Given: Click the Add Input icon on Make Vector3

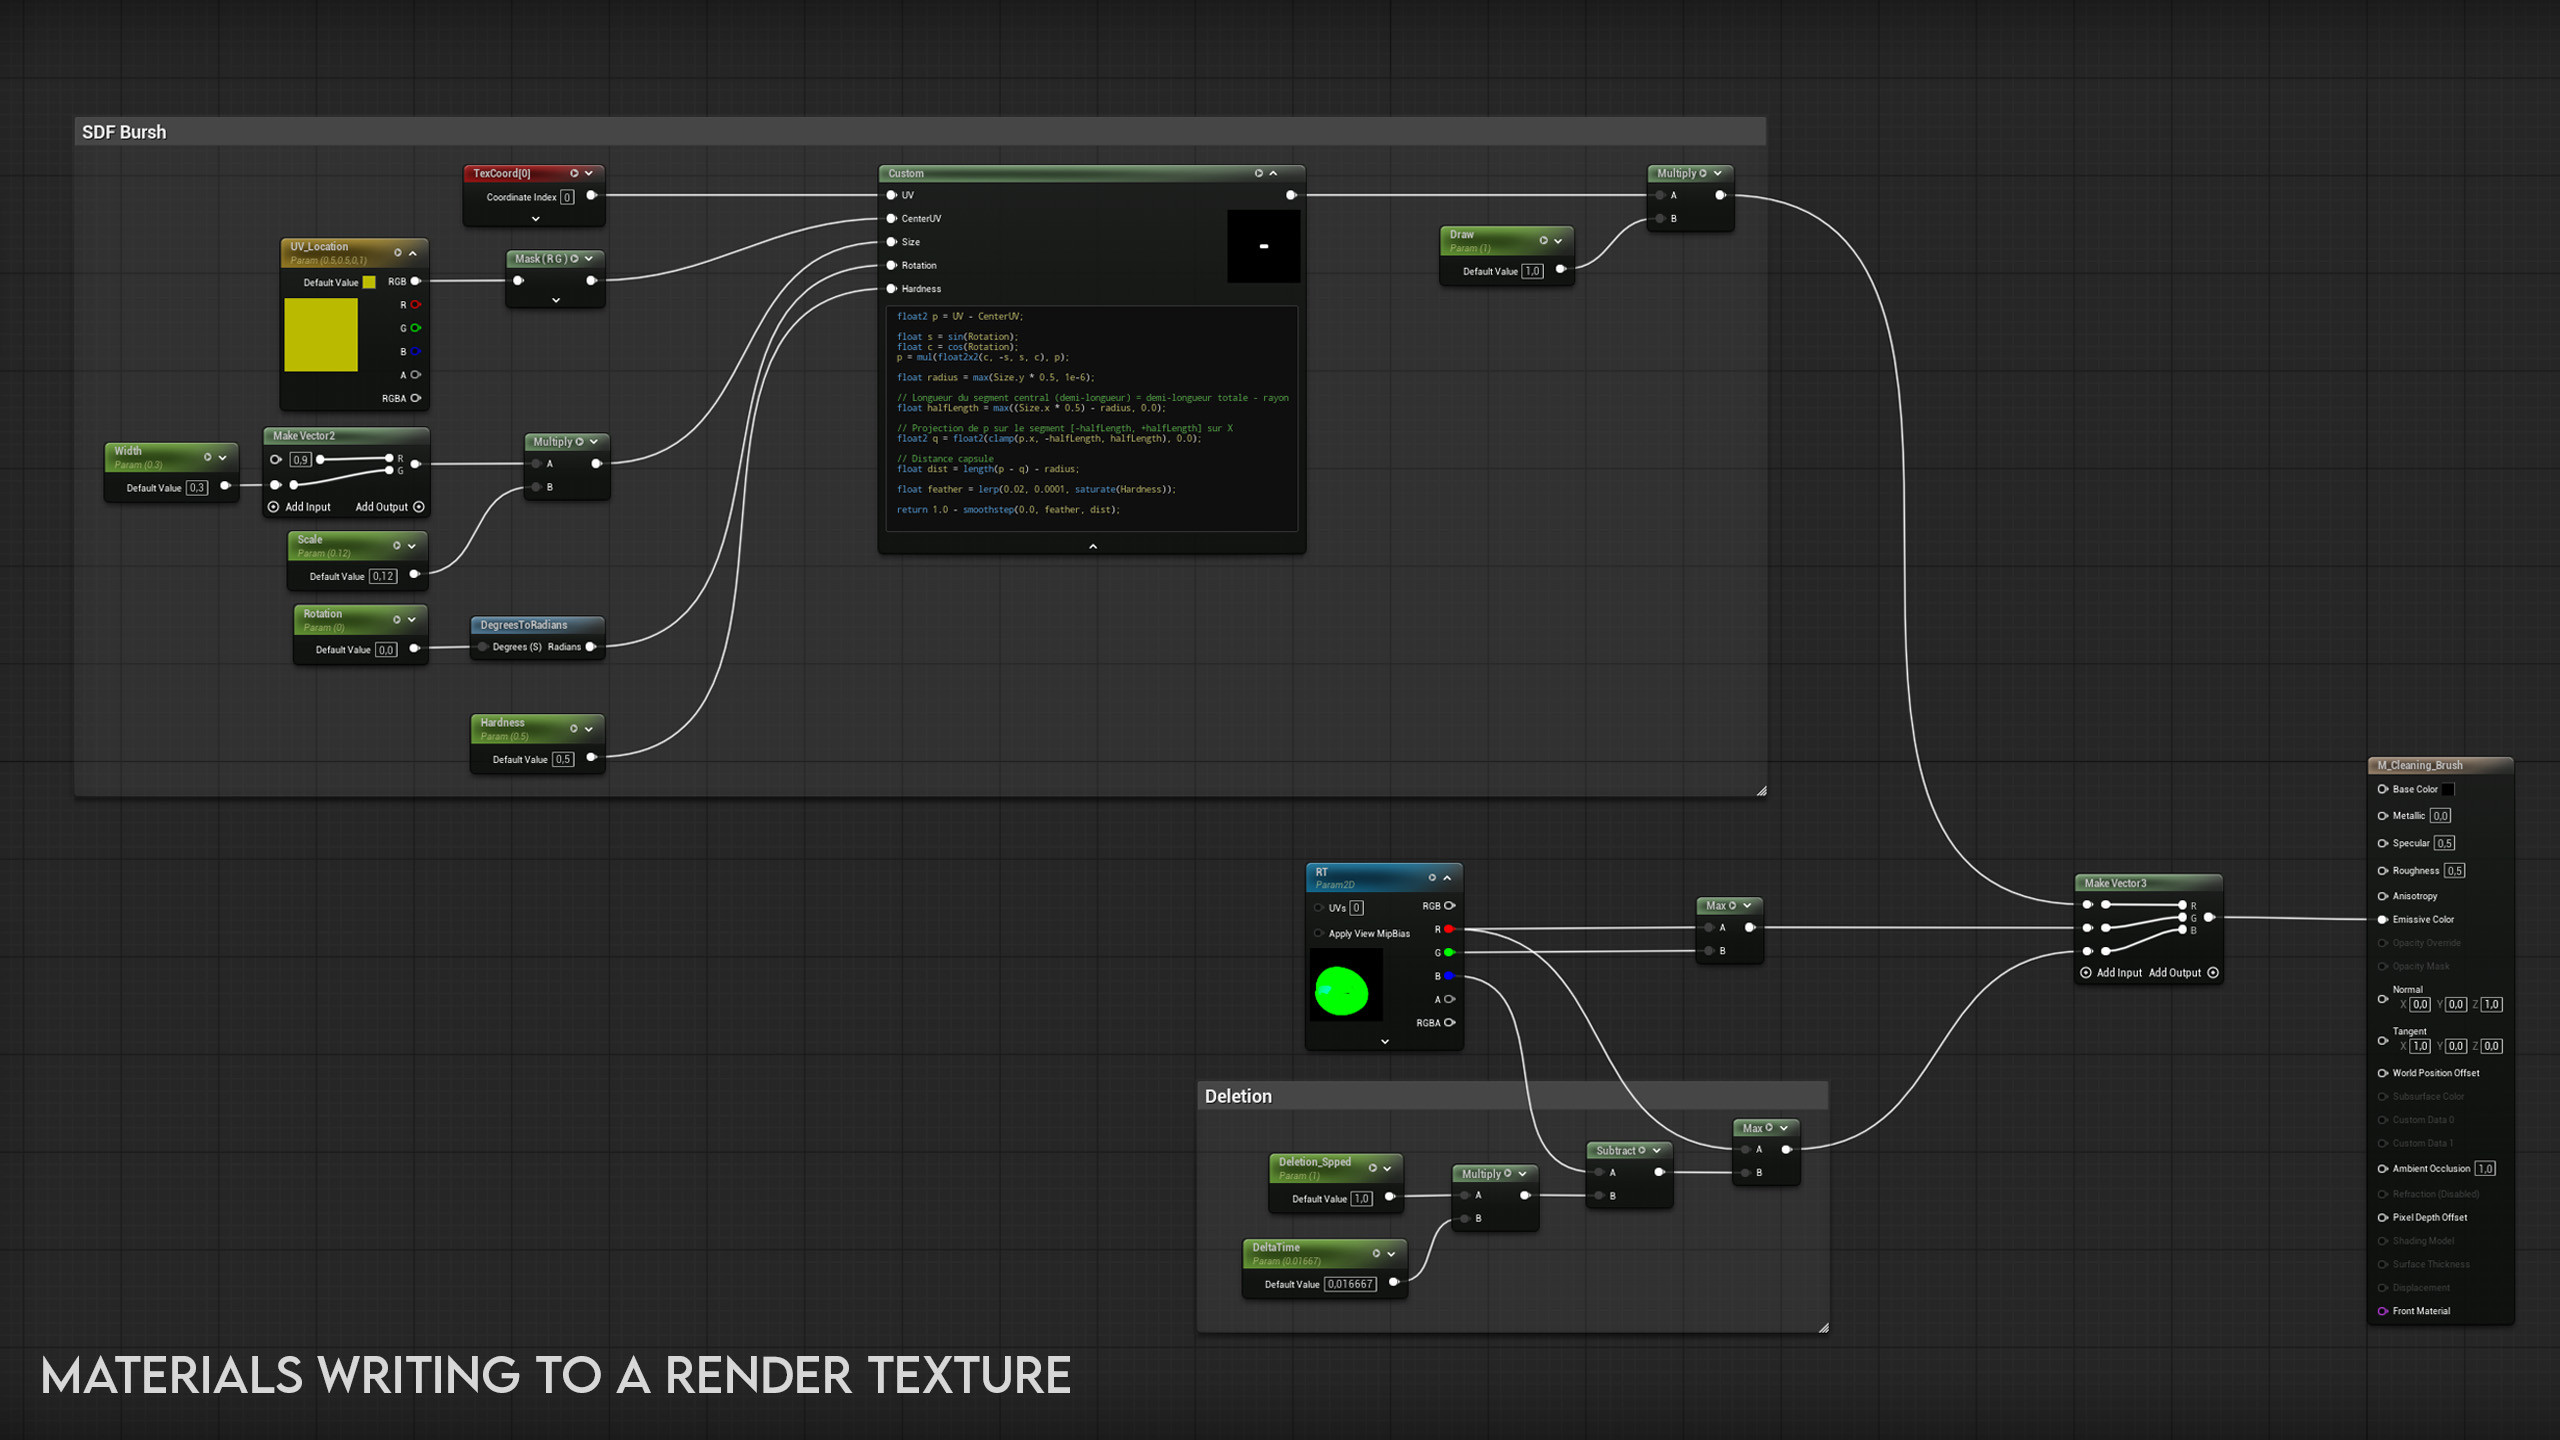Looking at the screenshot, I should 2086,973.
